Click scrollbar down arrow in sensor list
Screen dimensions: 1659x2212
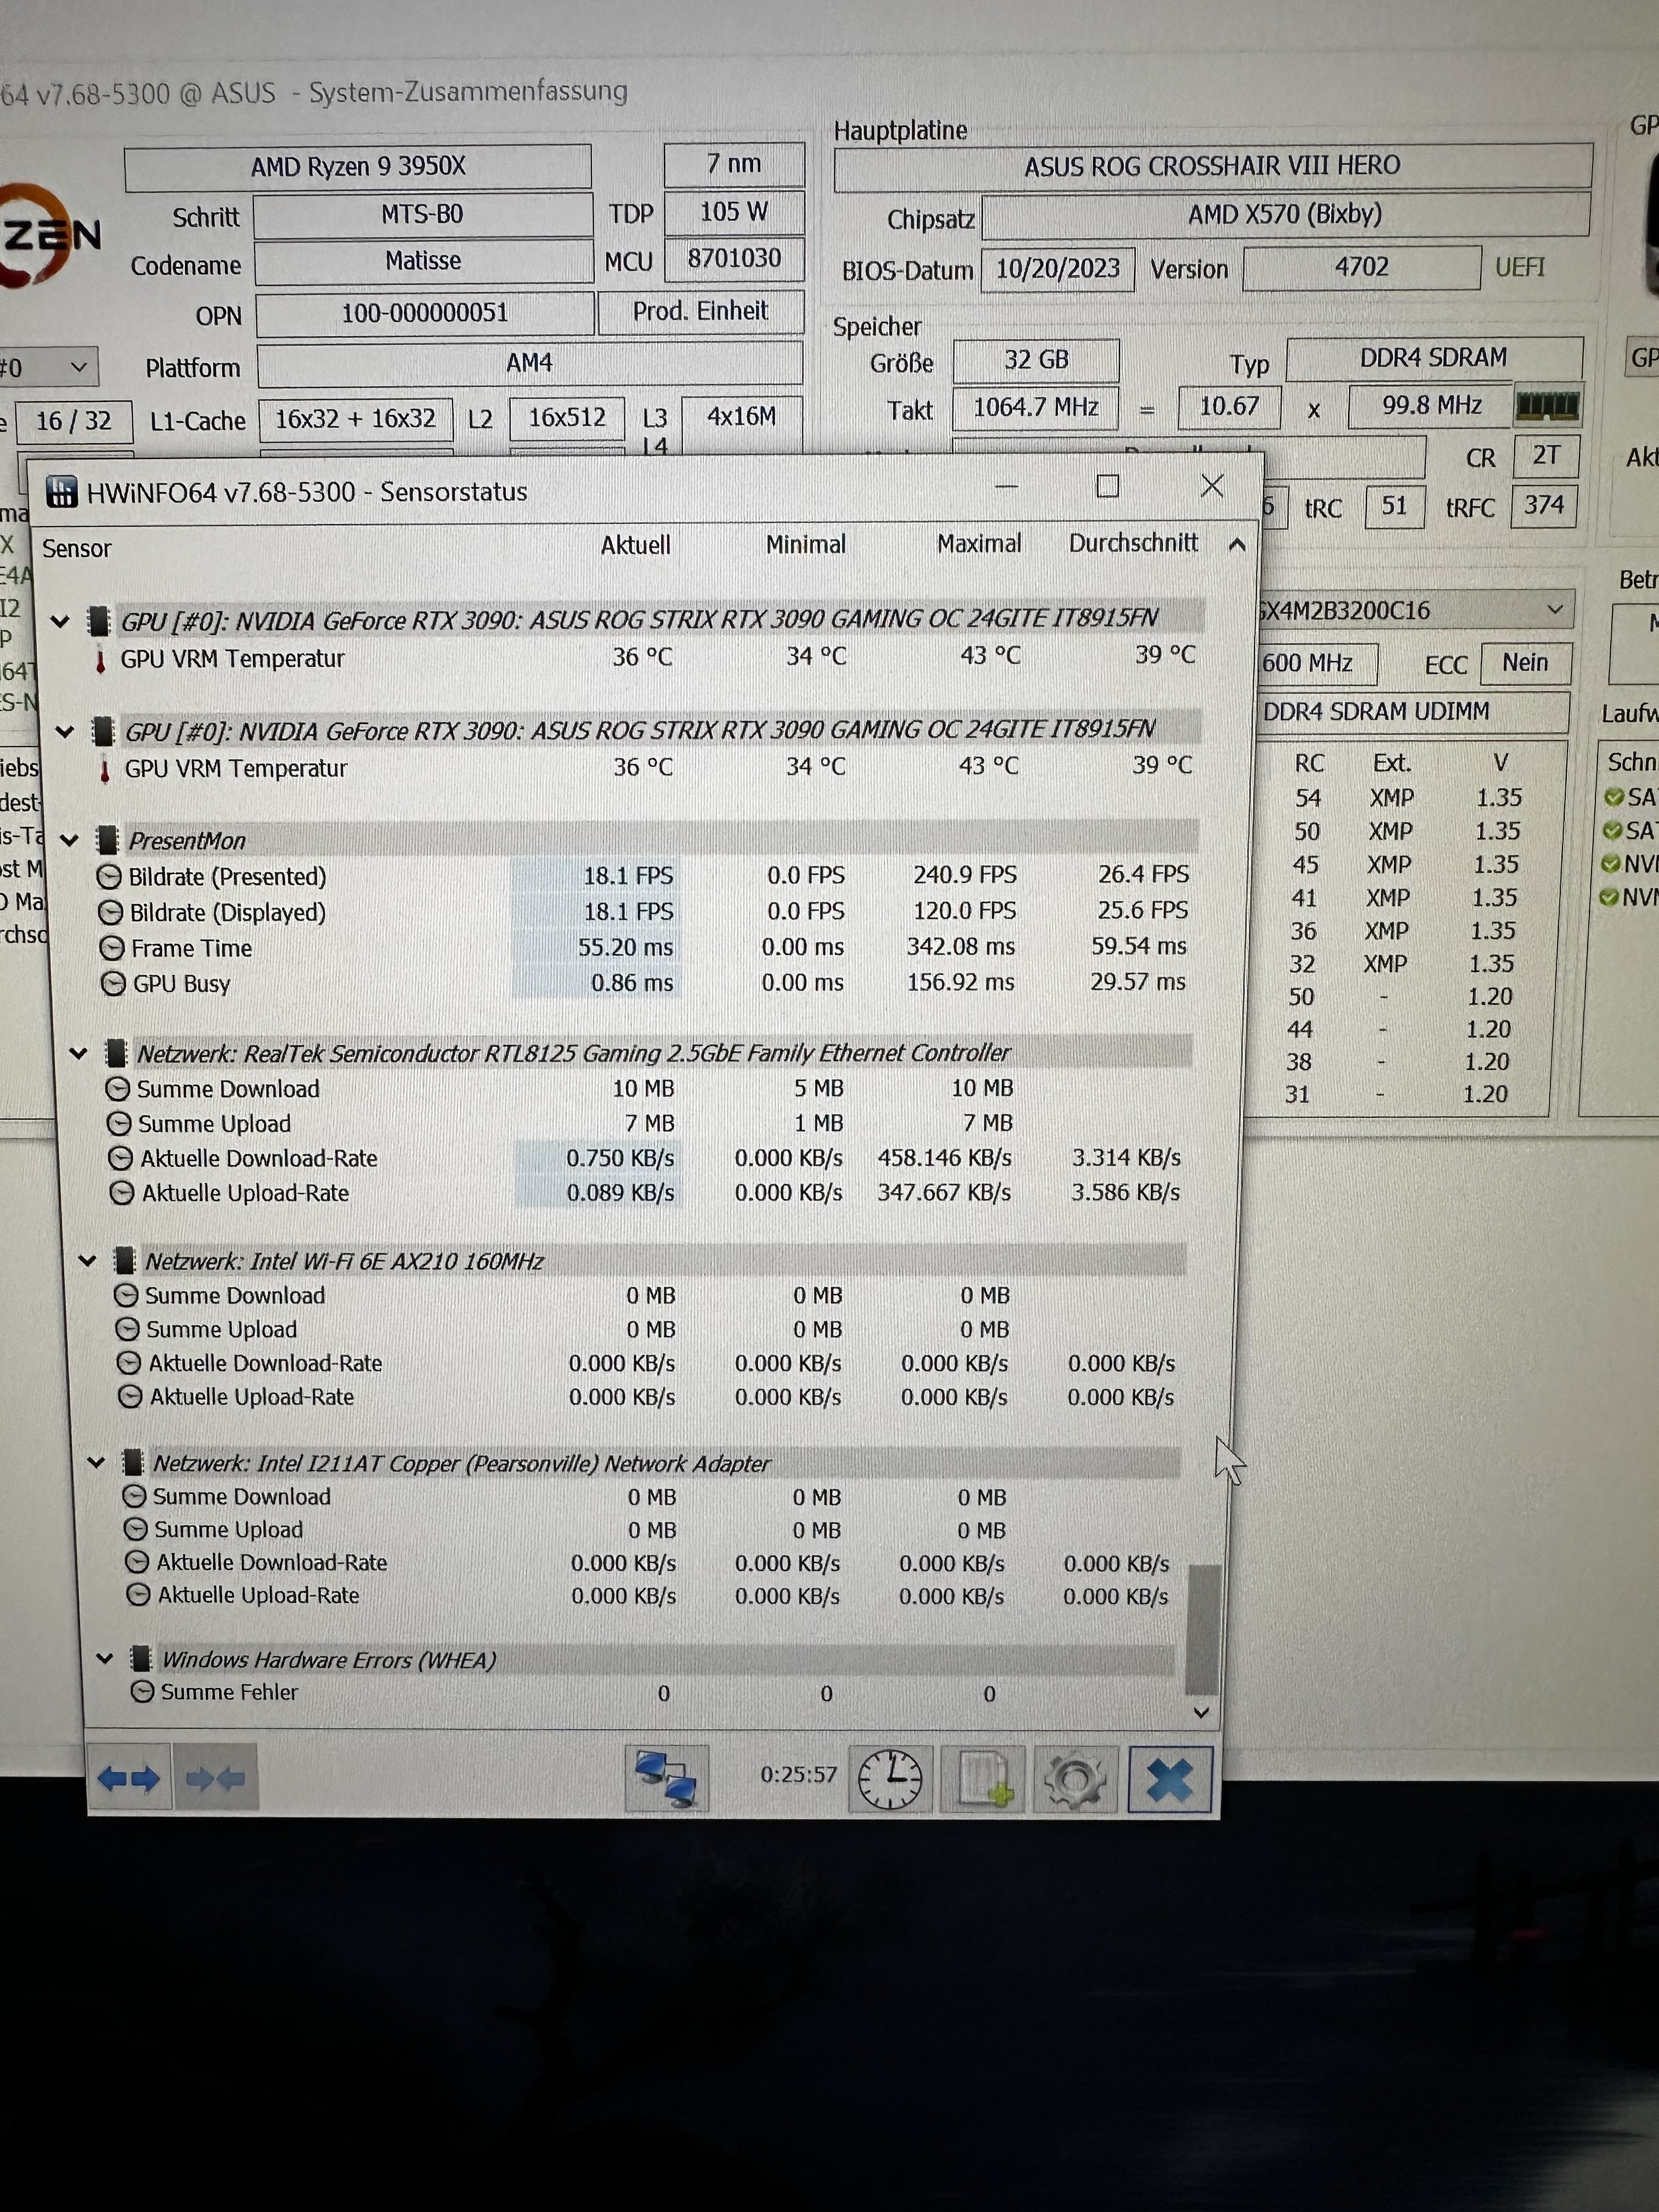1201,1712
